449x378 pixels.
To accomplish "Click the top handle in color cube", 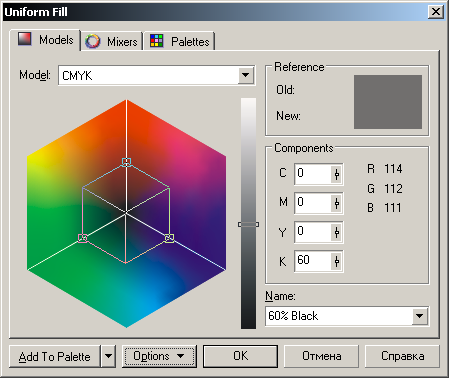I will [x=126, y=162].
